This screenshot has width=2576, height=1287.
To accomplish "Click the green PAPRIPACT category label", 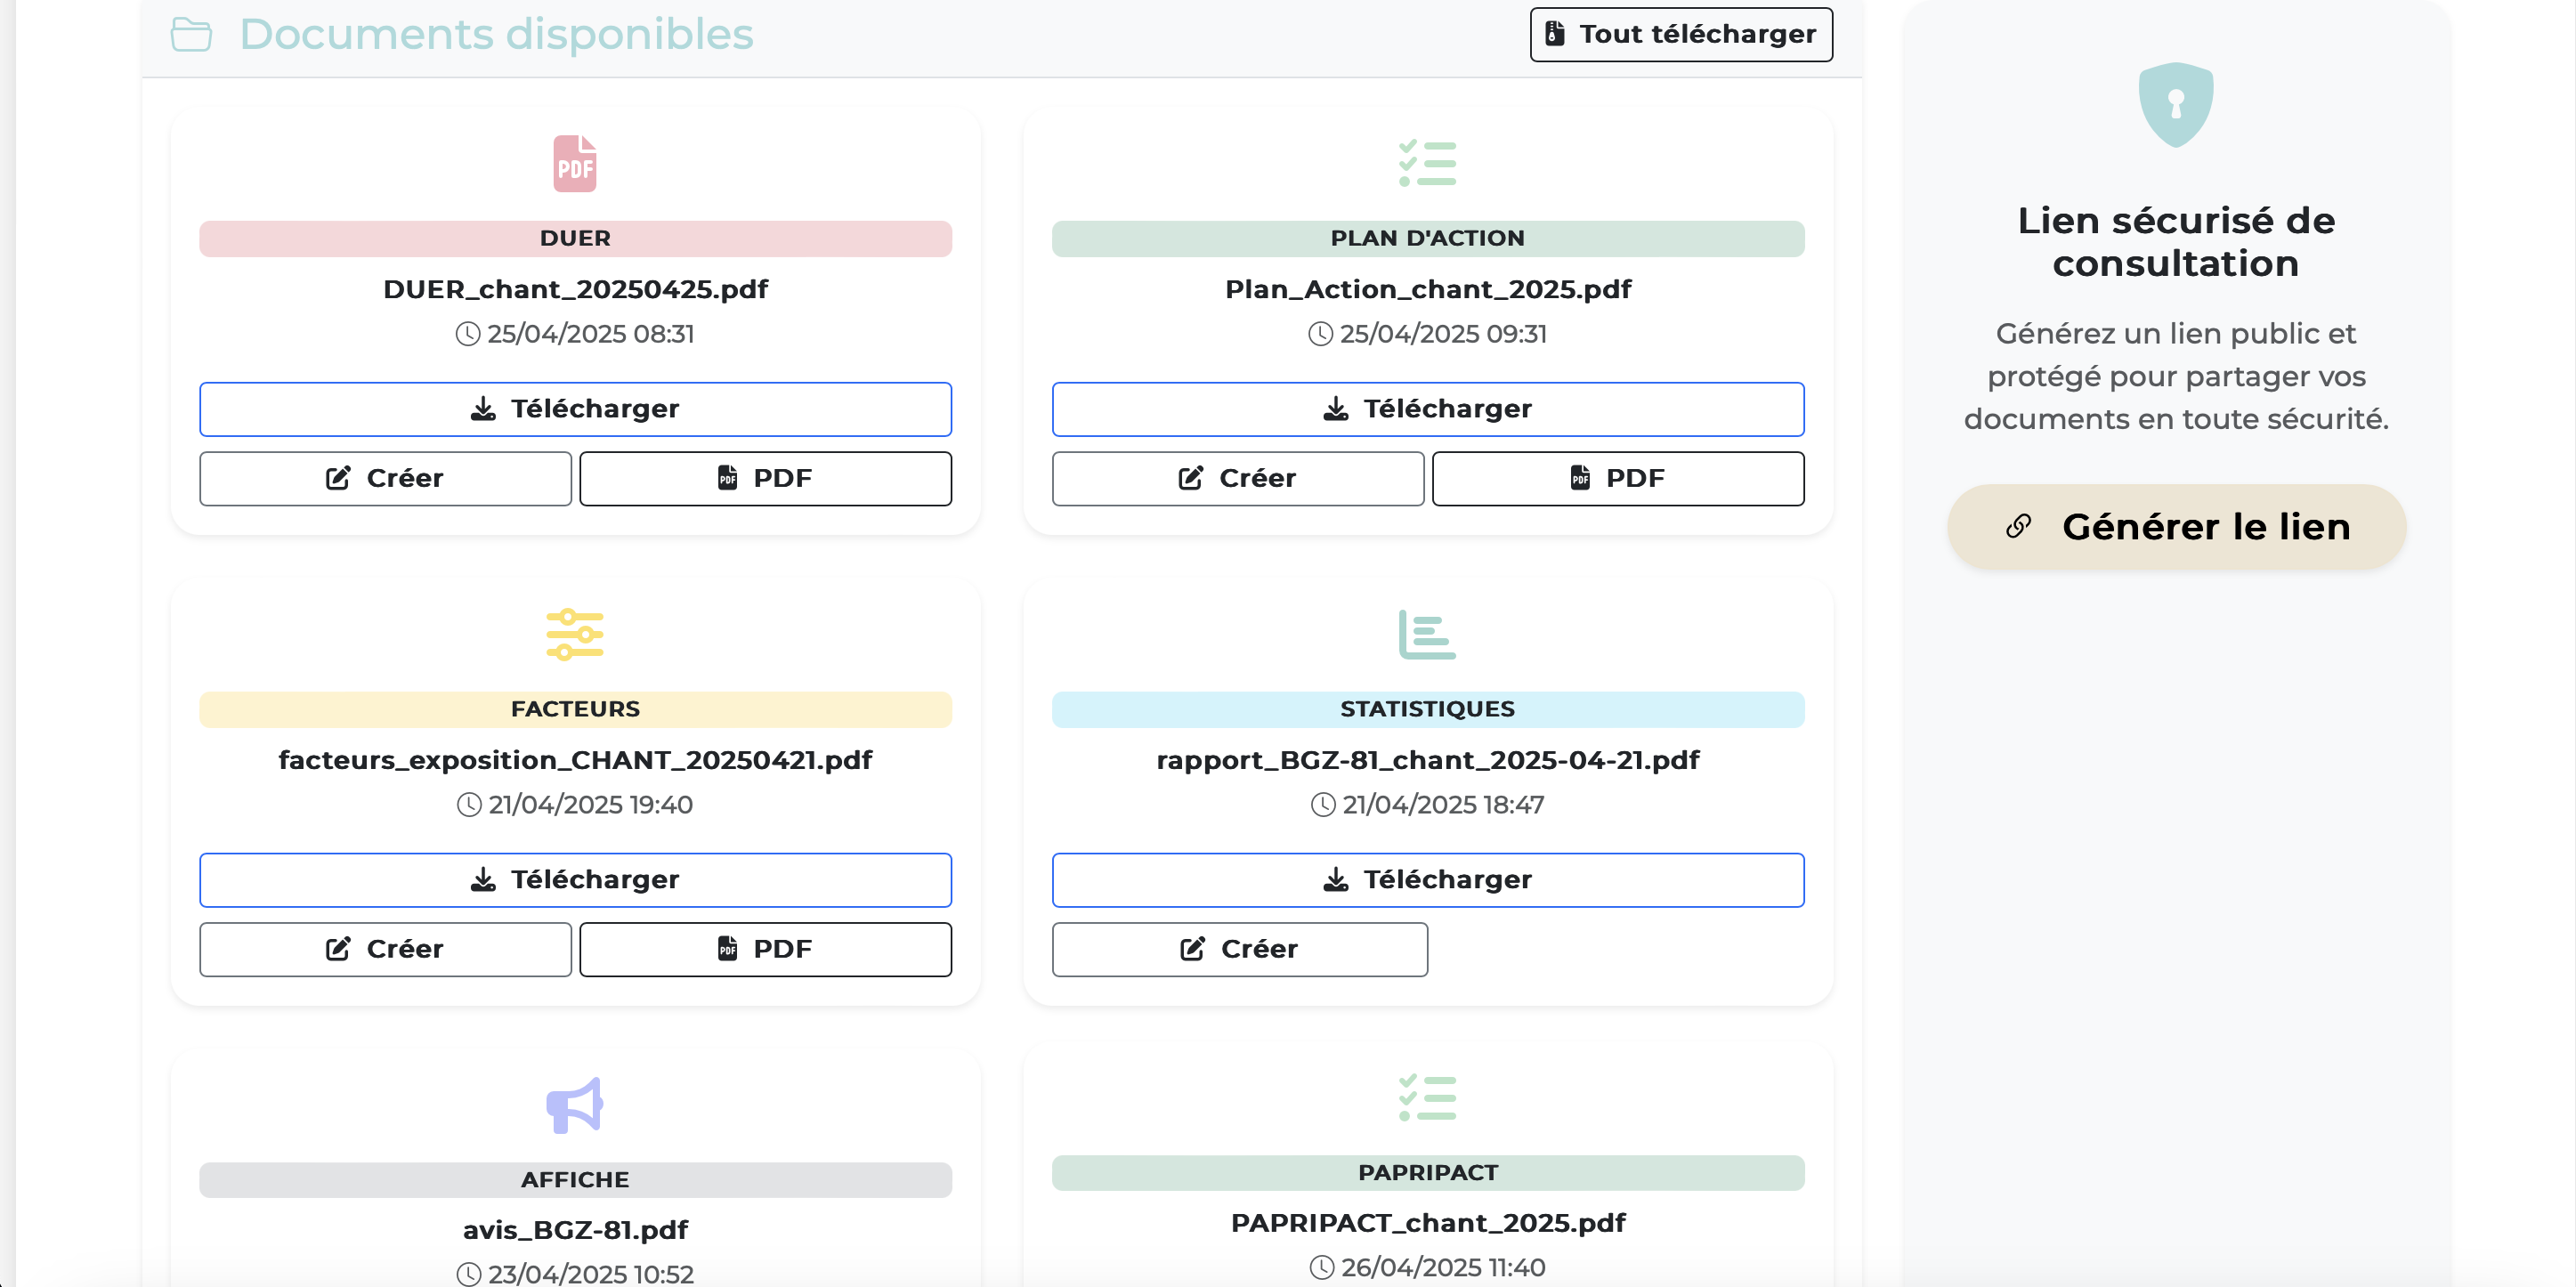I will pyautogui.click(x=1428, y=1173).
